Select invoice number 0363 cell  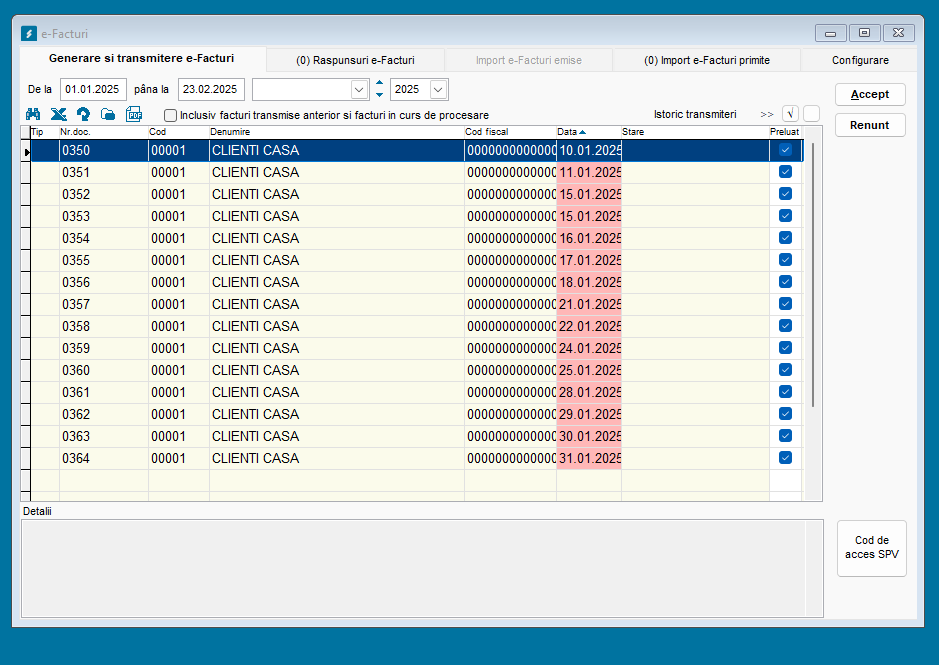104,436
